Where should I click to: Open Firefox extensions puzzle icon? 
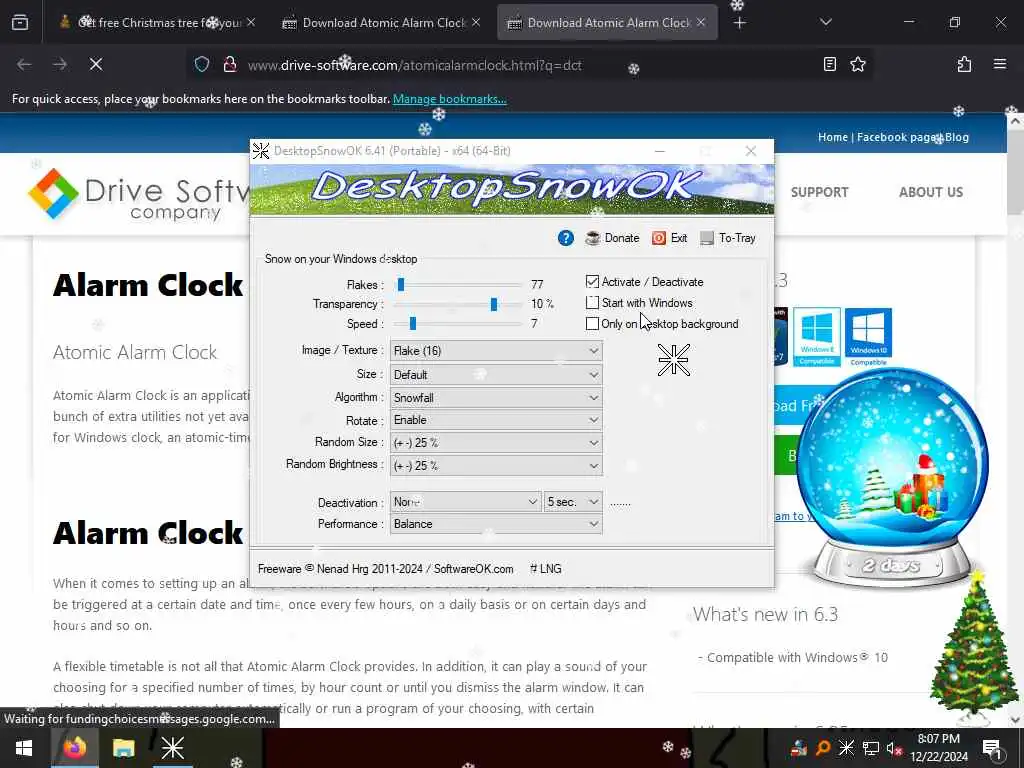(x=964, y=64)
